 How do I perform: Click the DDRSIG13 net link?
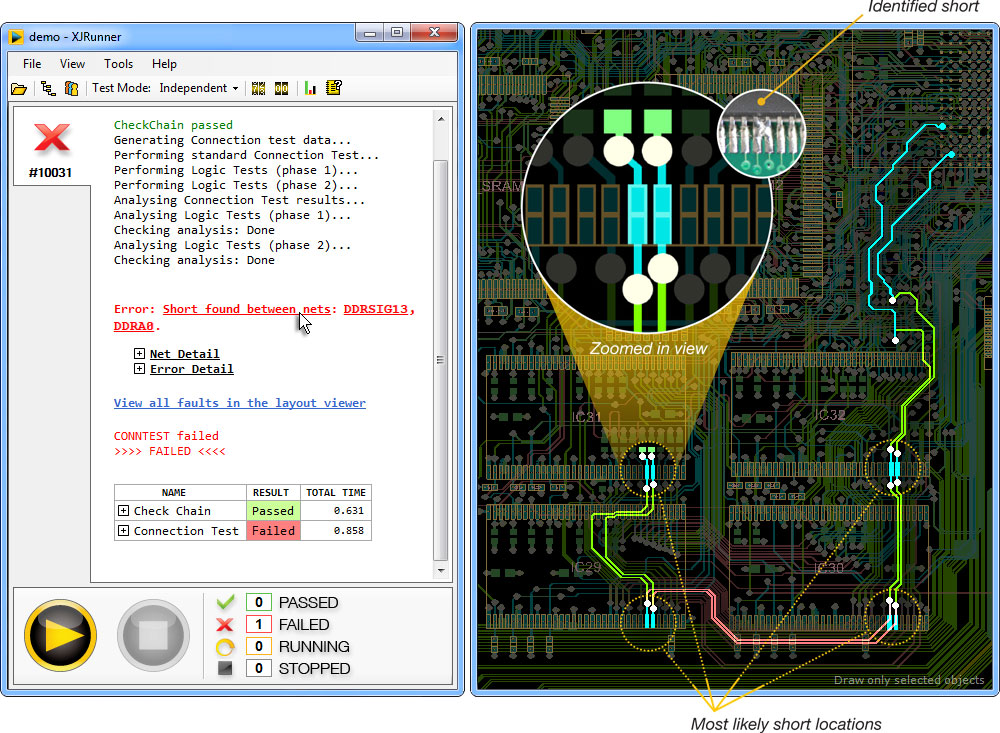[x=376, y=309]
